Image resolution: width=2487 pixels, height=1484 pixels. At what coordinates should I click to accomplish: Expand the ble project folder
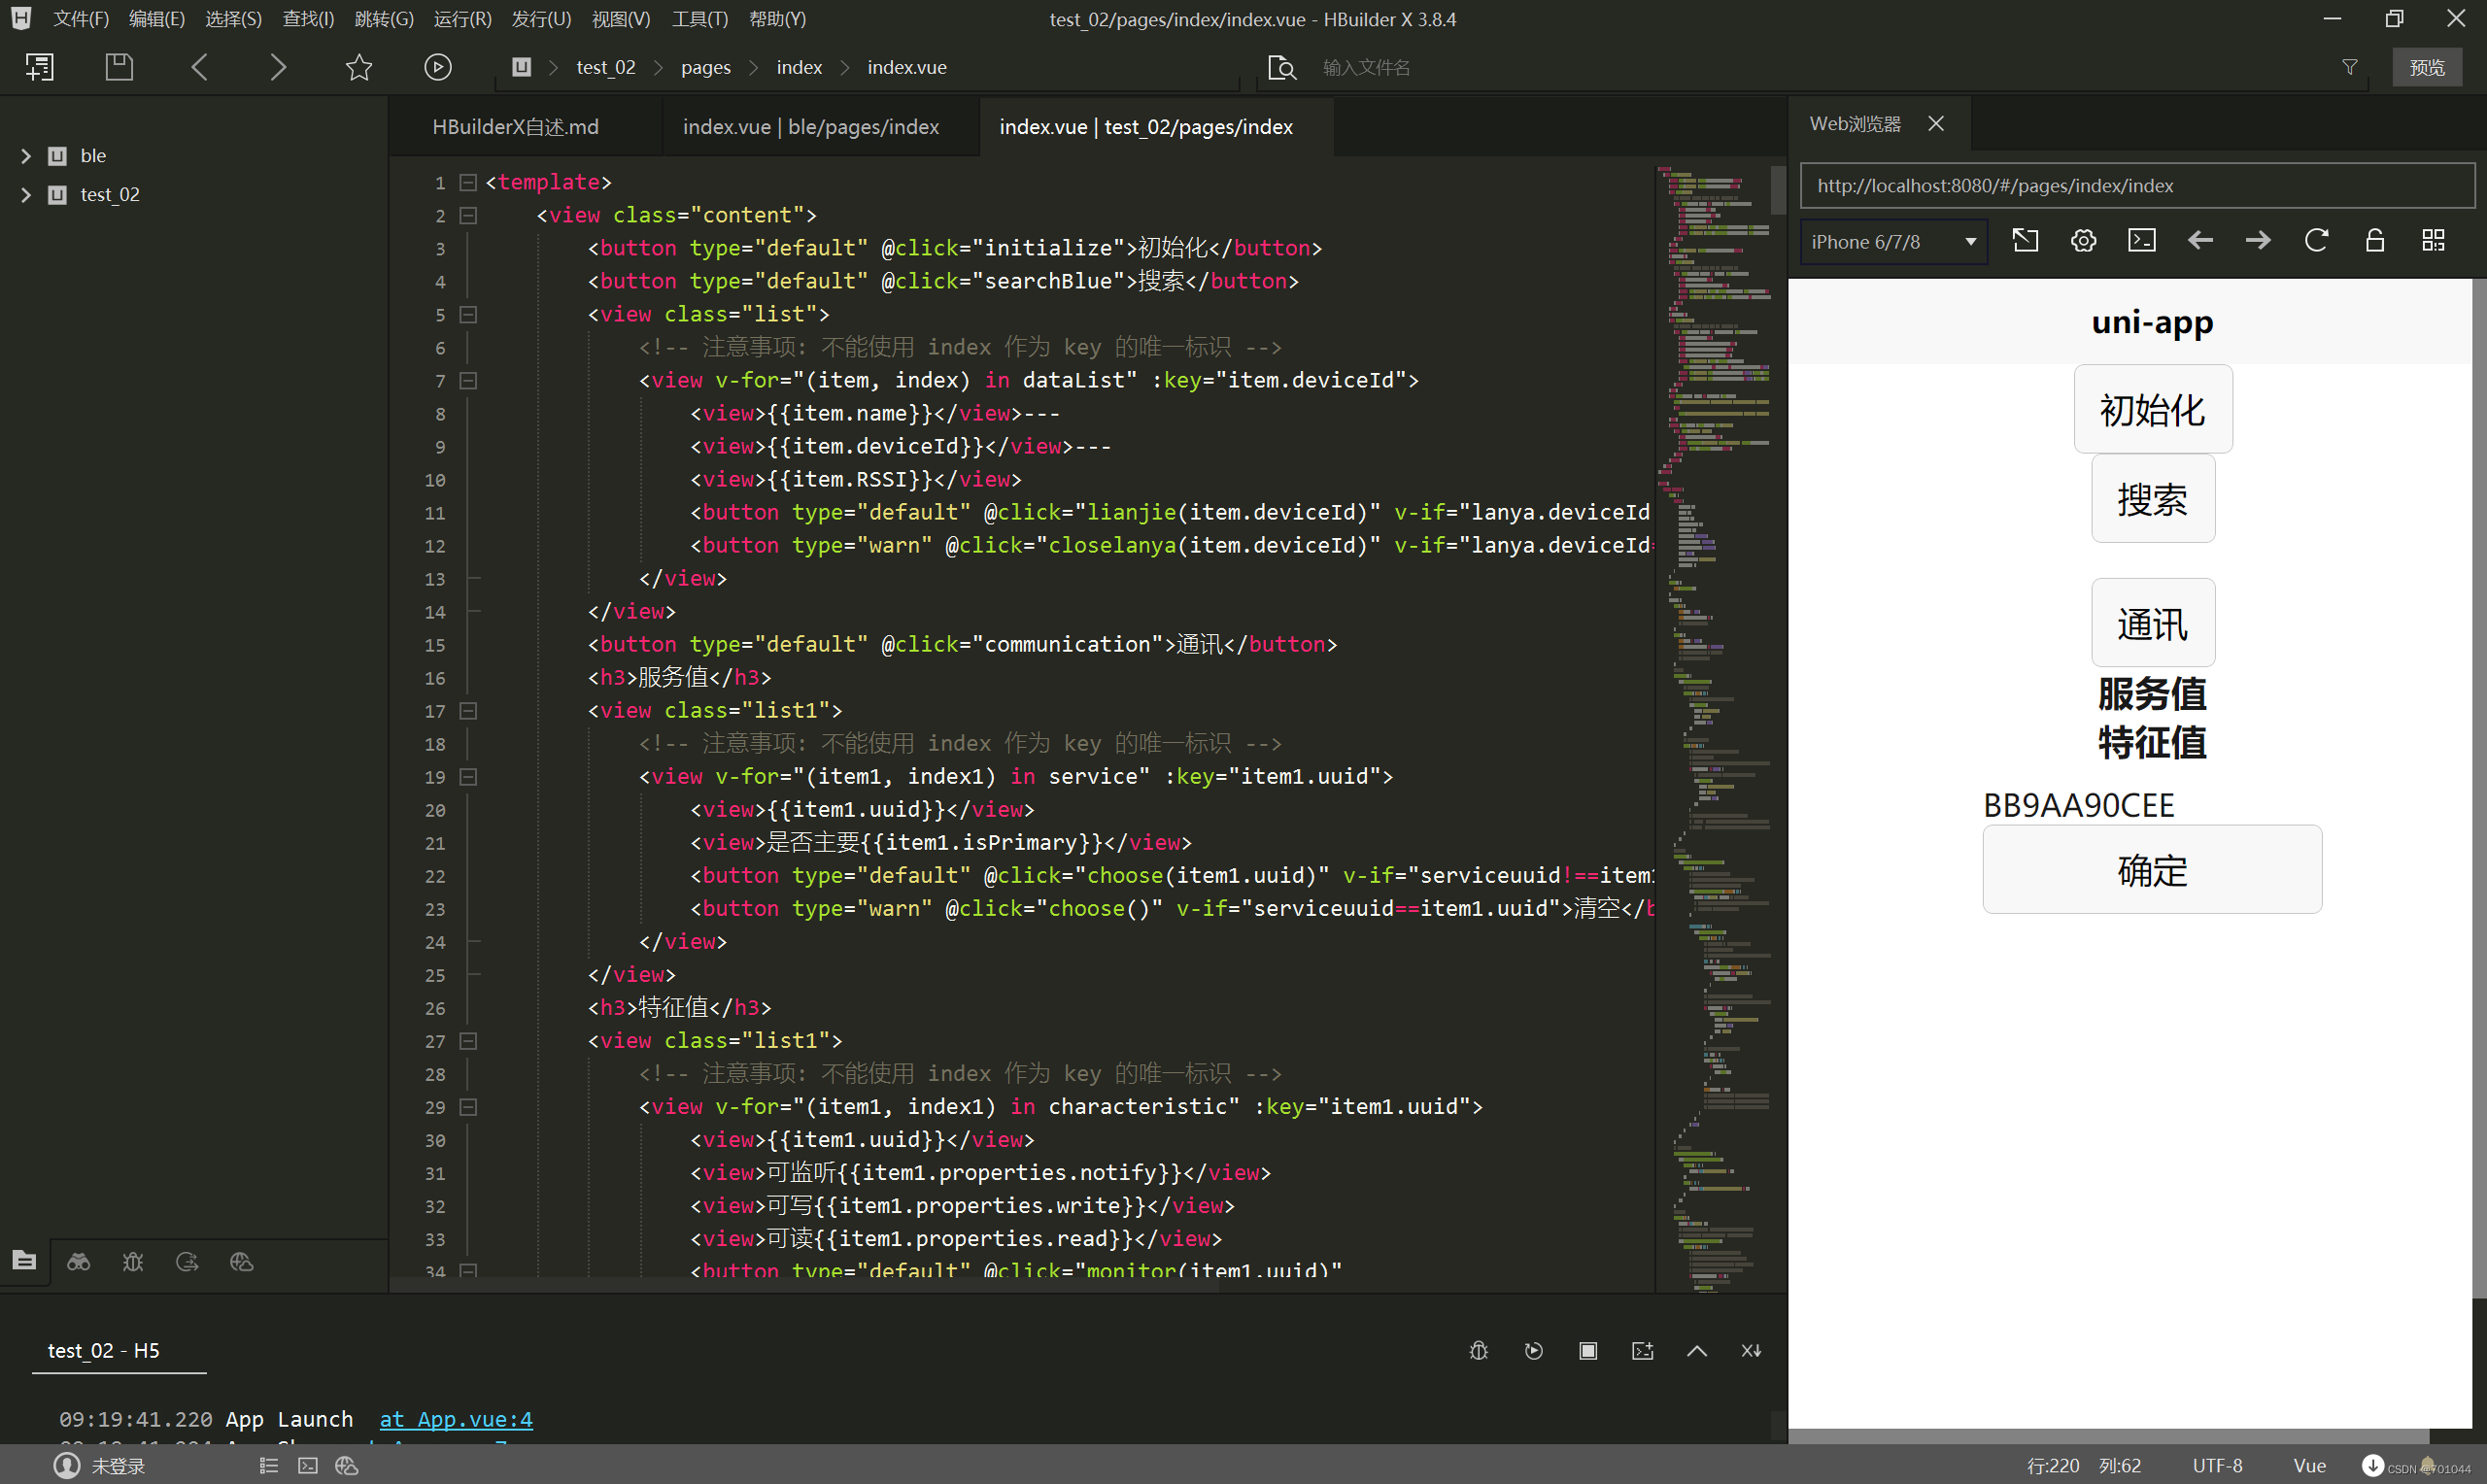(26, 156)
